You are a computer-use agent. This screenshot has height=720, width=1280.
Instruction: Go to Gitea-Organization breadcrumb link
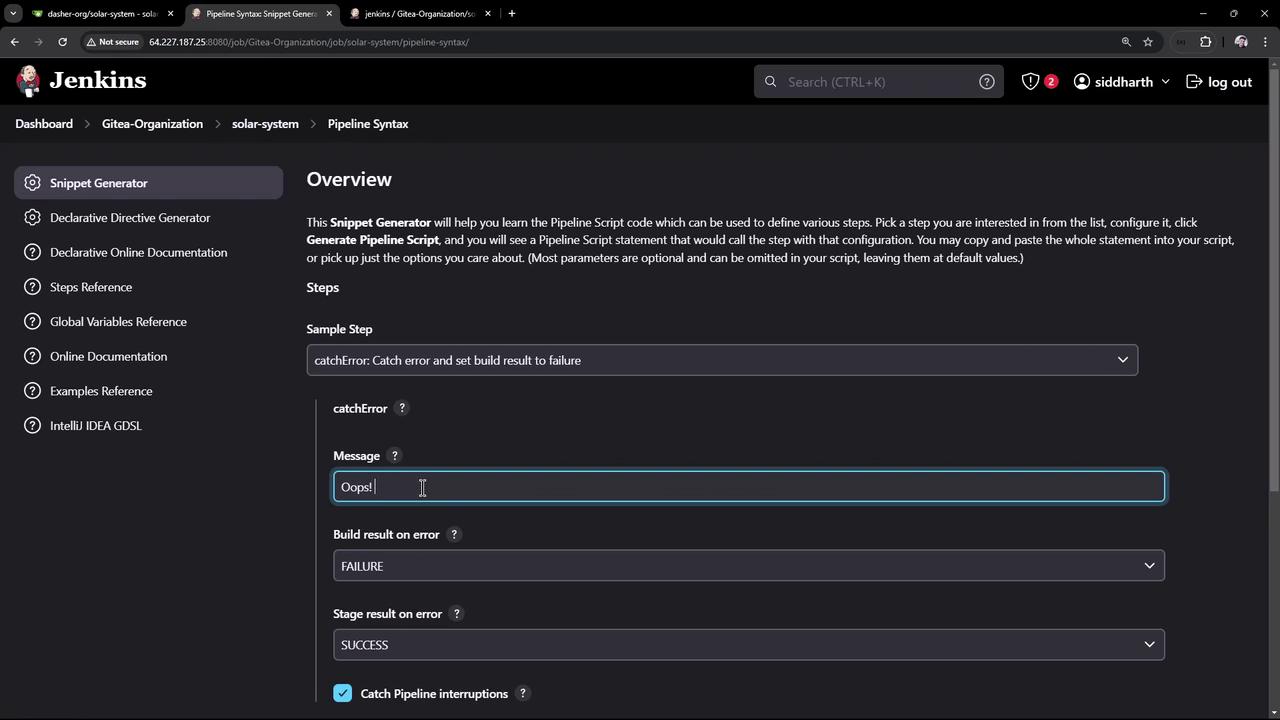tap(152, 124)
